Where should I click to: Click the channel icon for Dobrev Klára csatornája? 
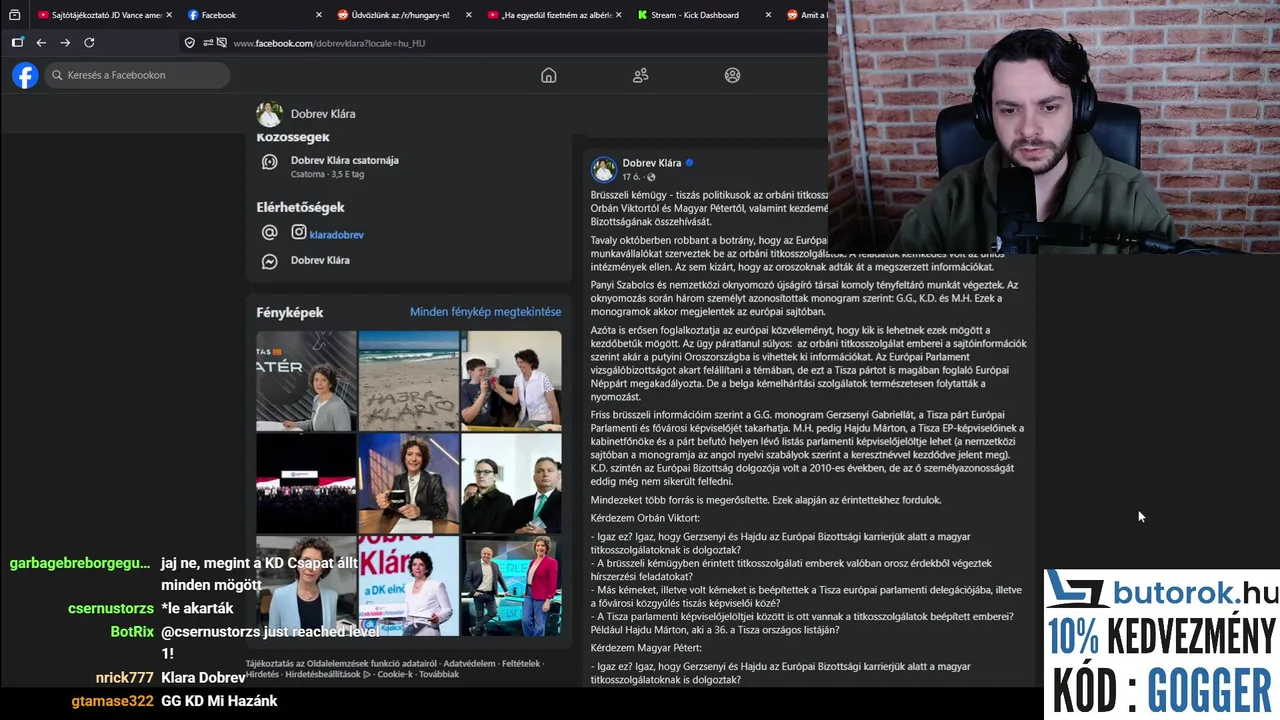point(269,161)
